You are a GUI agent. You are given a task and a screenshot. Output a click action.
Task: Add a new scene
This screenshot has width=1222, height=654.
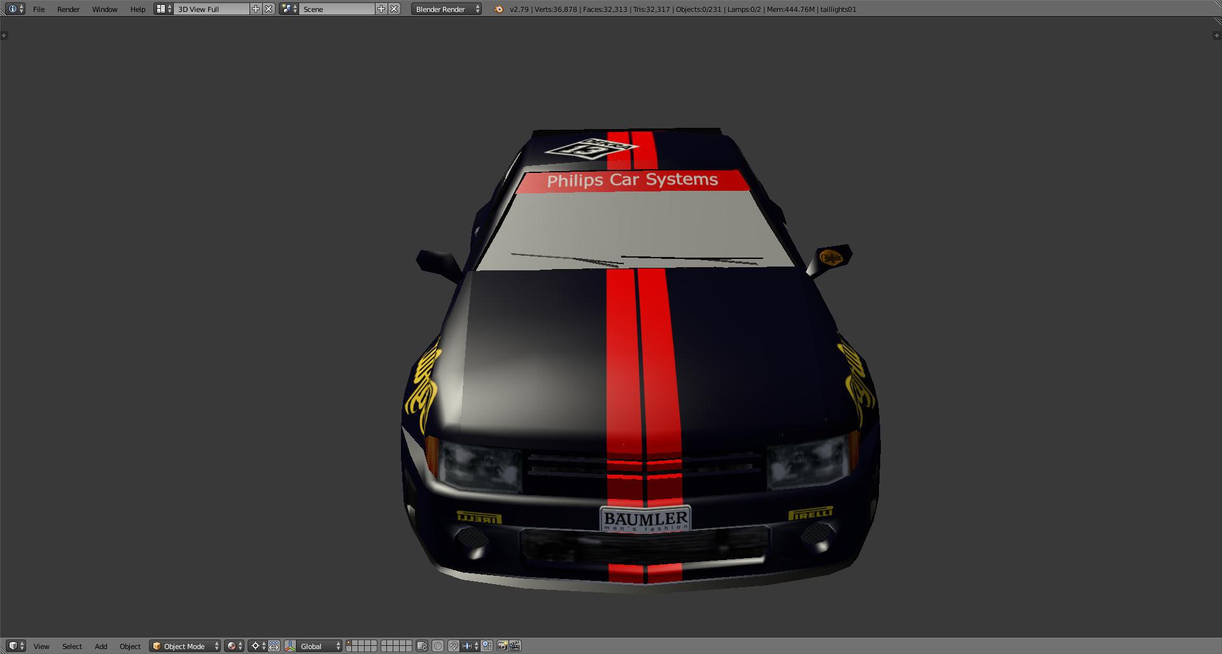pos(381,8)
